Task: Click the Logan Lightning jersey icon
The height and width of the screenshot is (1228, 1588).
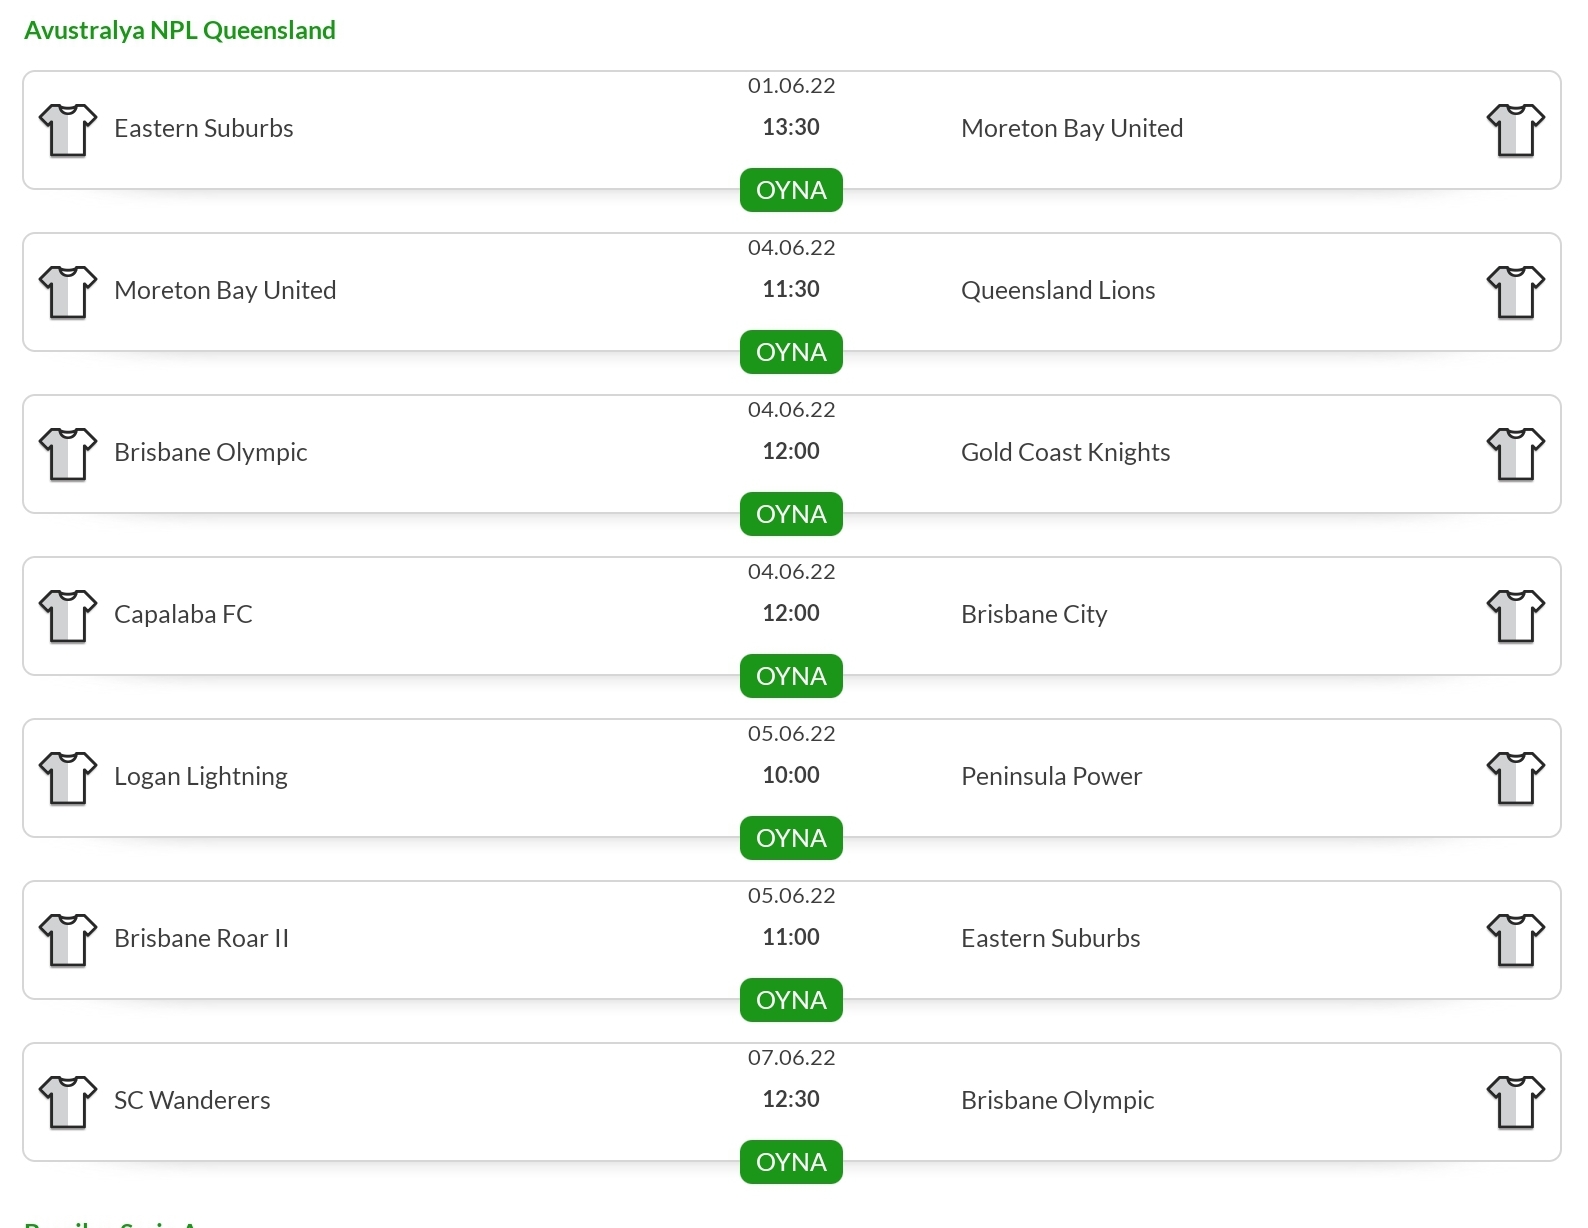Action: (68, 778)
